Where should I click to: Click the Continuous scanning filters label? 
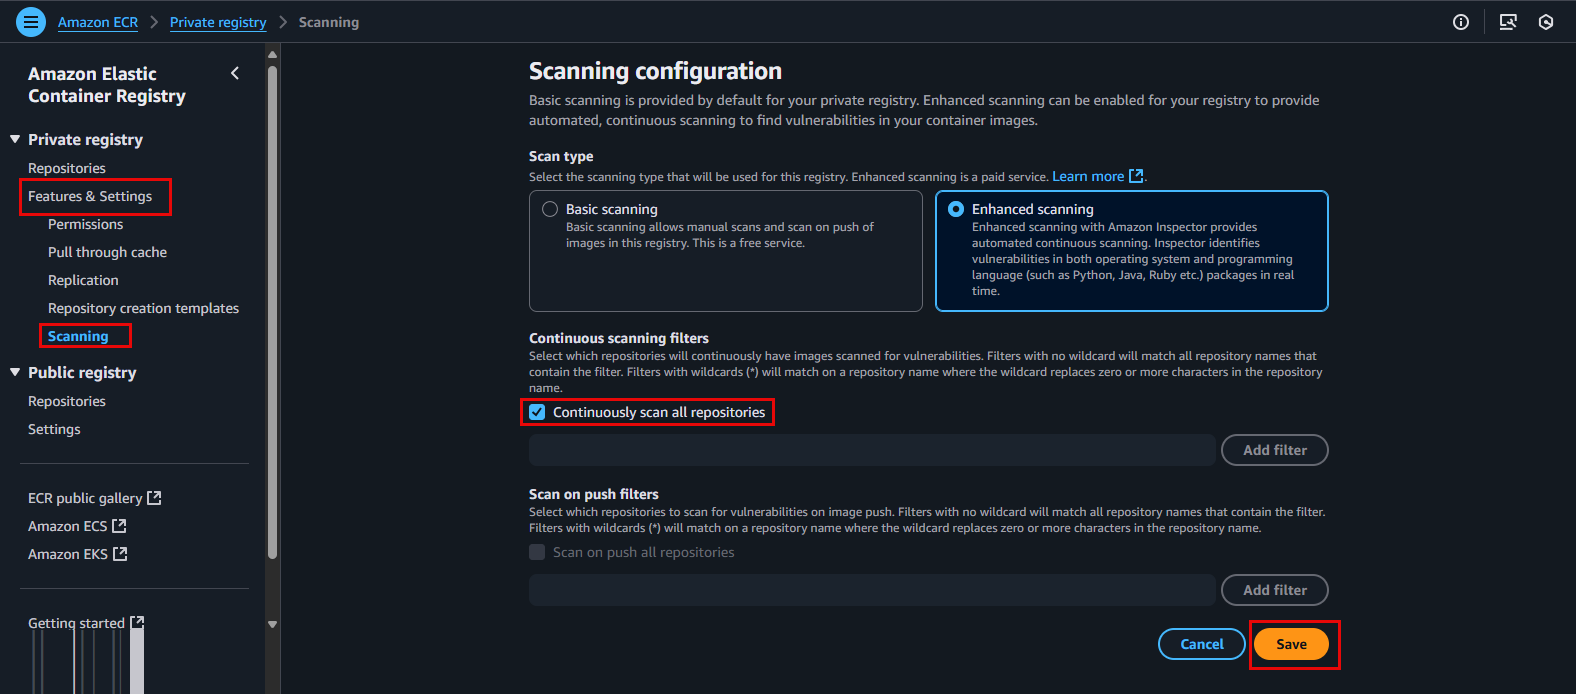(x=619, y=338)
